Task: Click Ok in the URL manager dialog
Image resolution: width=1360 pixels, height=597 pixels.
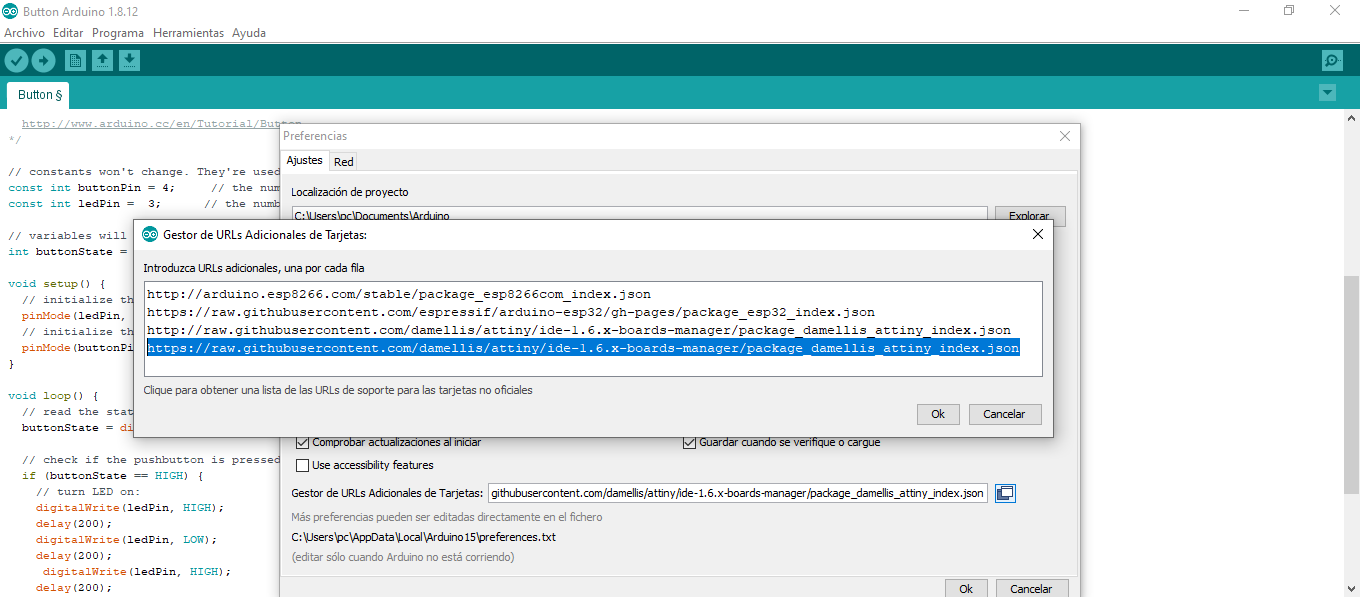Action: point(938,414)
